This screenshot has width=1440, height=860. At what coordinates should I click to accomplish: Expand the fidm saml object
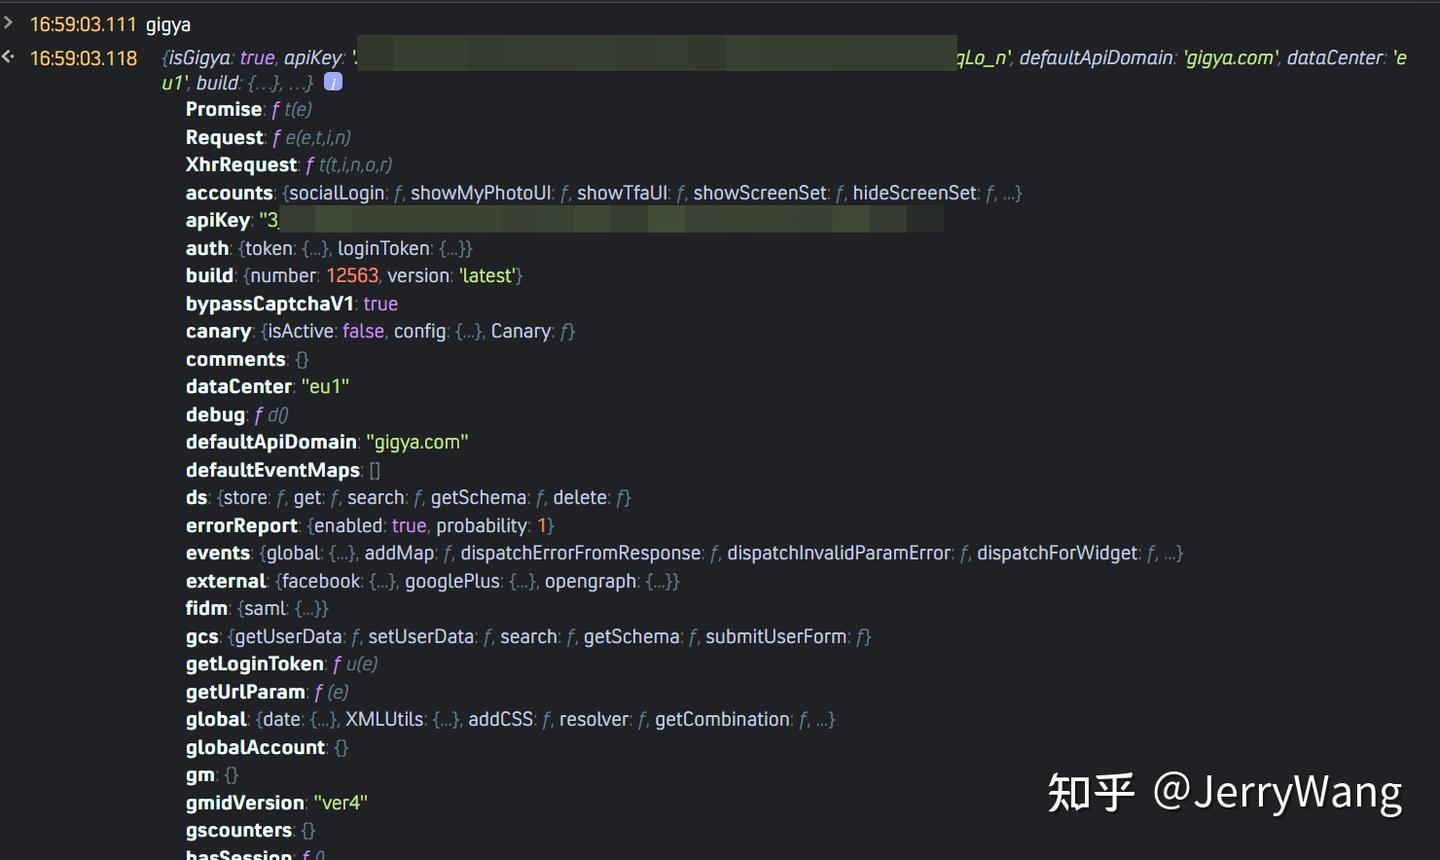click(x=257, y=608)
